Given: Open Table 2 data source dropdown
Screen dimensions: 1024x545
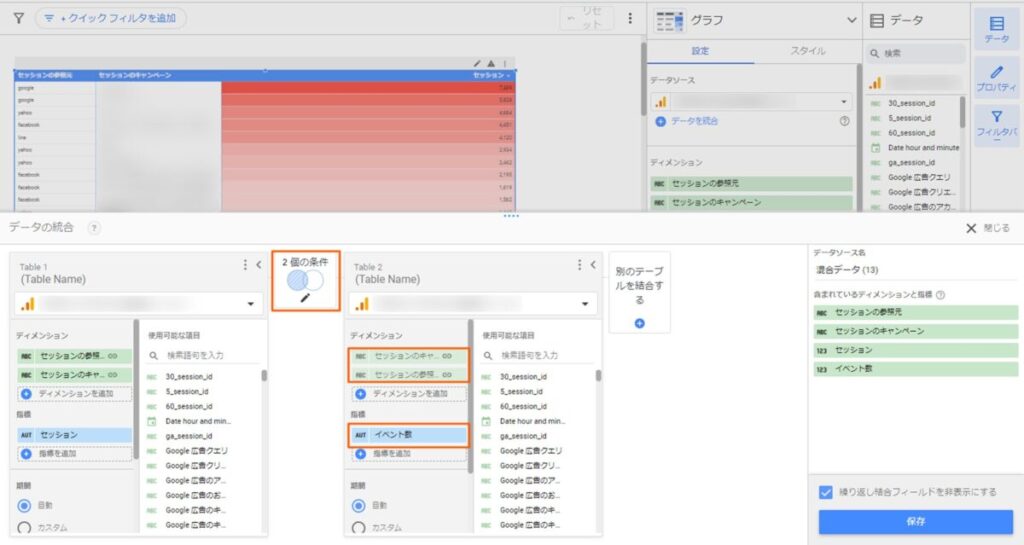Looking at the screenshot, I should click(x=583, y=304).
